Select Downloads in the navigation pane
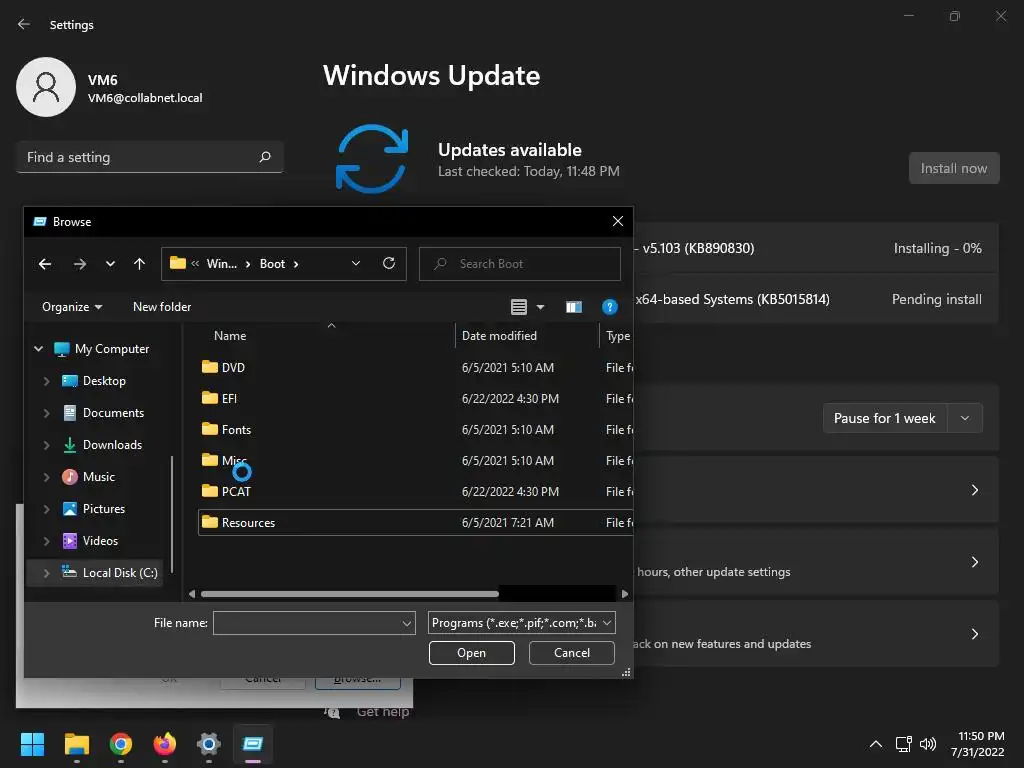The height and width of the screenshot is (768, 1024). tap(112, 445)
